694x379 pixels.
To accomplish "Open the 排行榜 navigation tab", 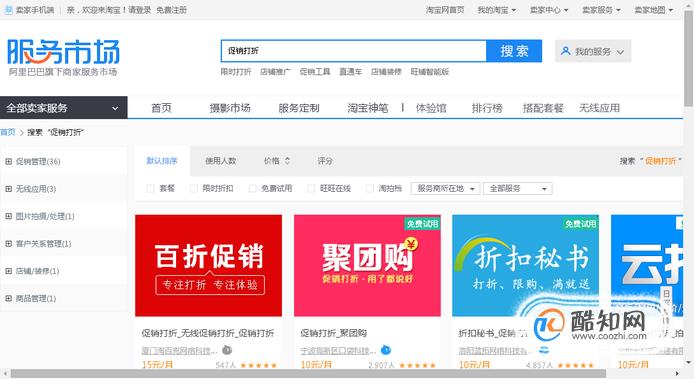I will click(487, 108).
